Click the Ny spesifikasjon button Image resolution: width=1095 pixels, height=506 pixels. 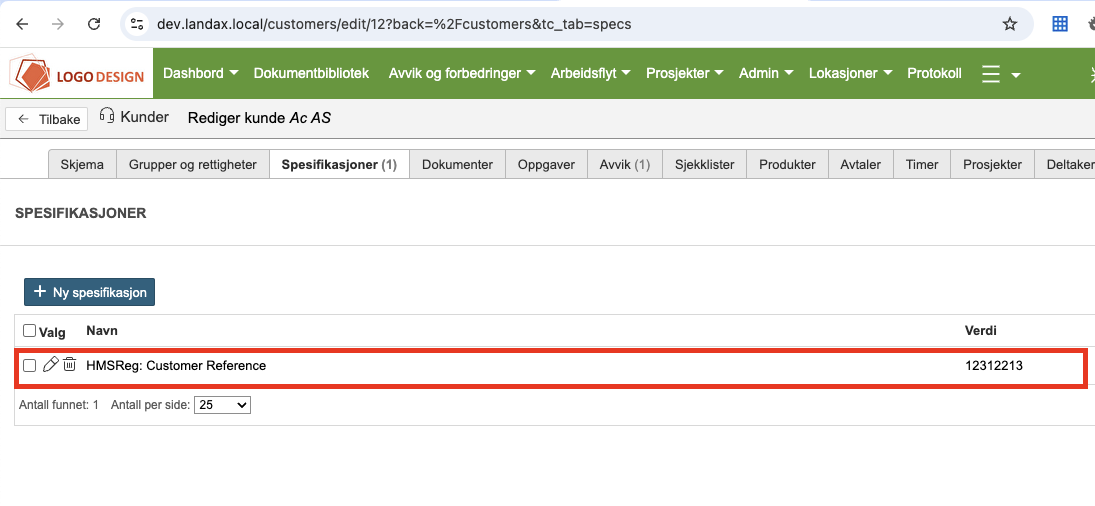point(90,292)
